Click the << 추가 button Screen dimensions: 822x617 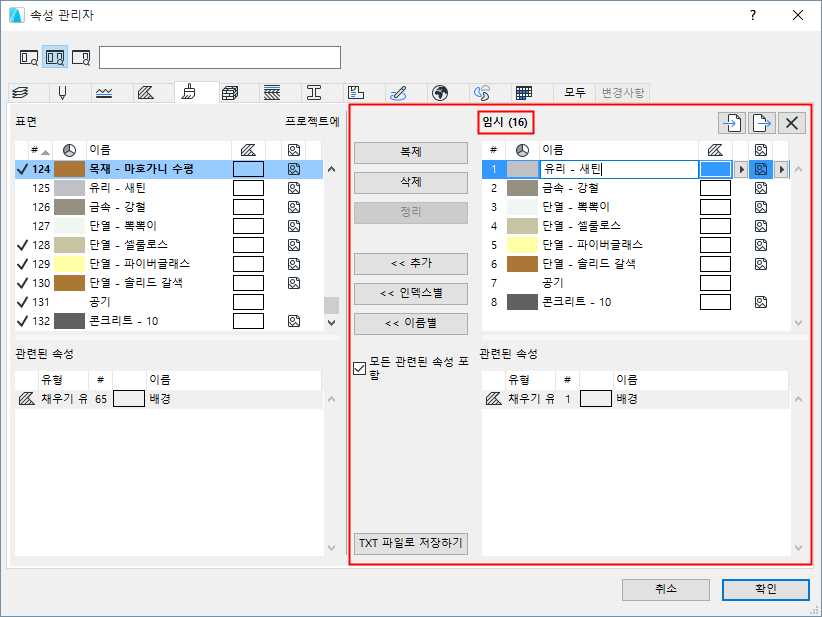(411, 264)
